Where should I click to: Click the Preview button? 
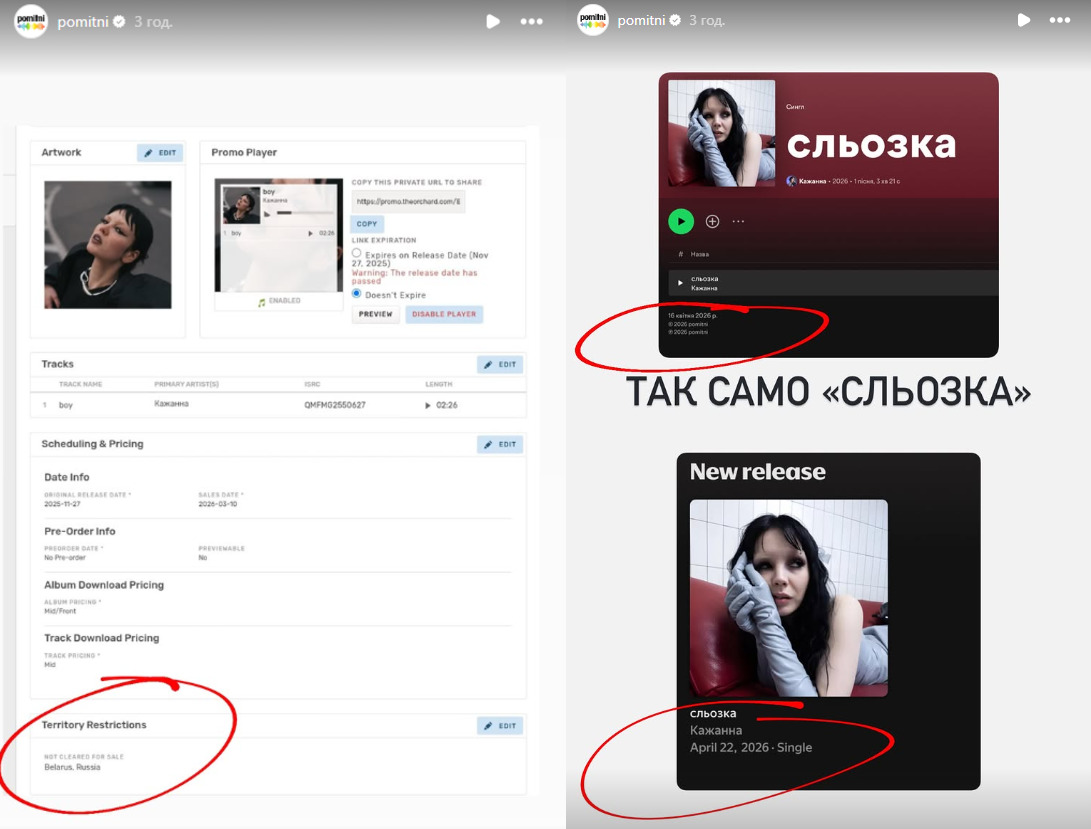click(376, 315)
